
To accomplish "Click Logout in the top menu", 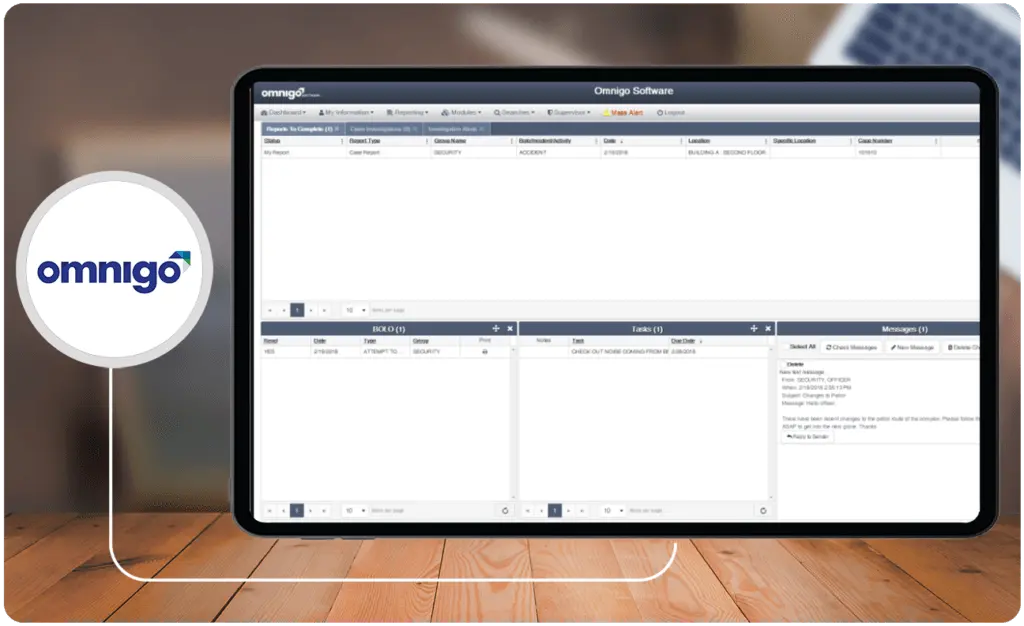I will (x=671, y=112).
